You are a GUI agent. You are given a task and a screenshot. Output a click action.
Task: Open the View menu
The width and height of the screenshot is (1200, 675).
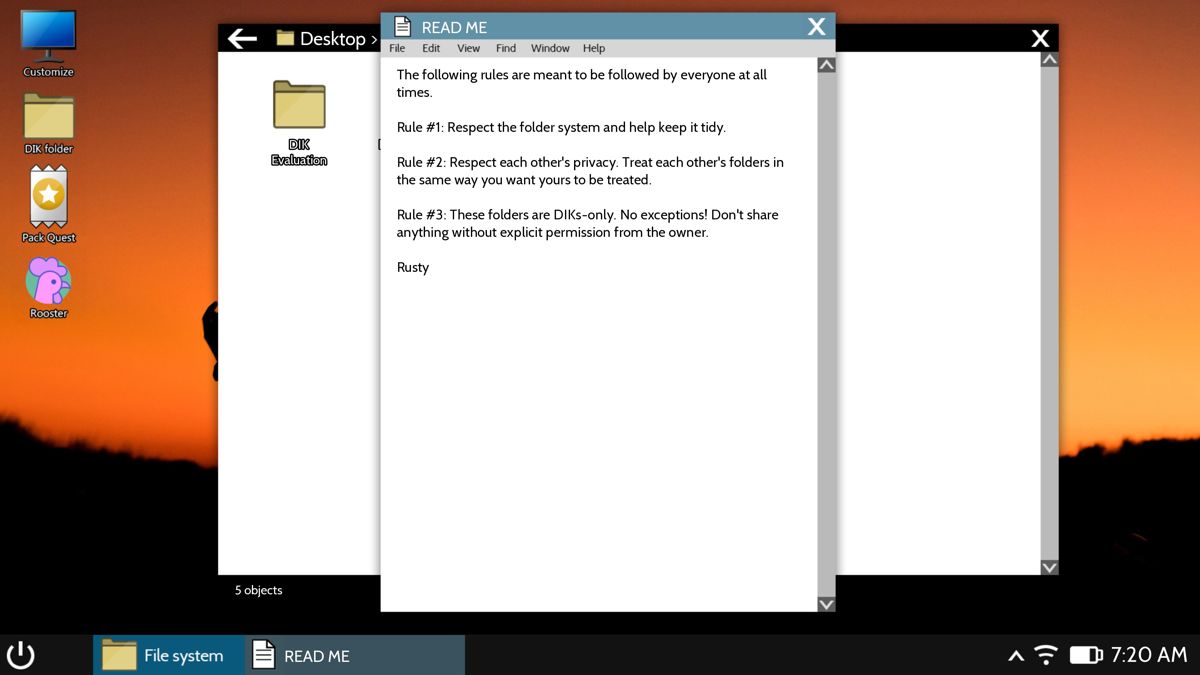click(468, 48)
